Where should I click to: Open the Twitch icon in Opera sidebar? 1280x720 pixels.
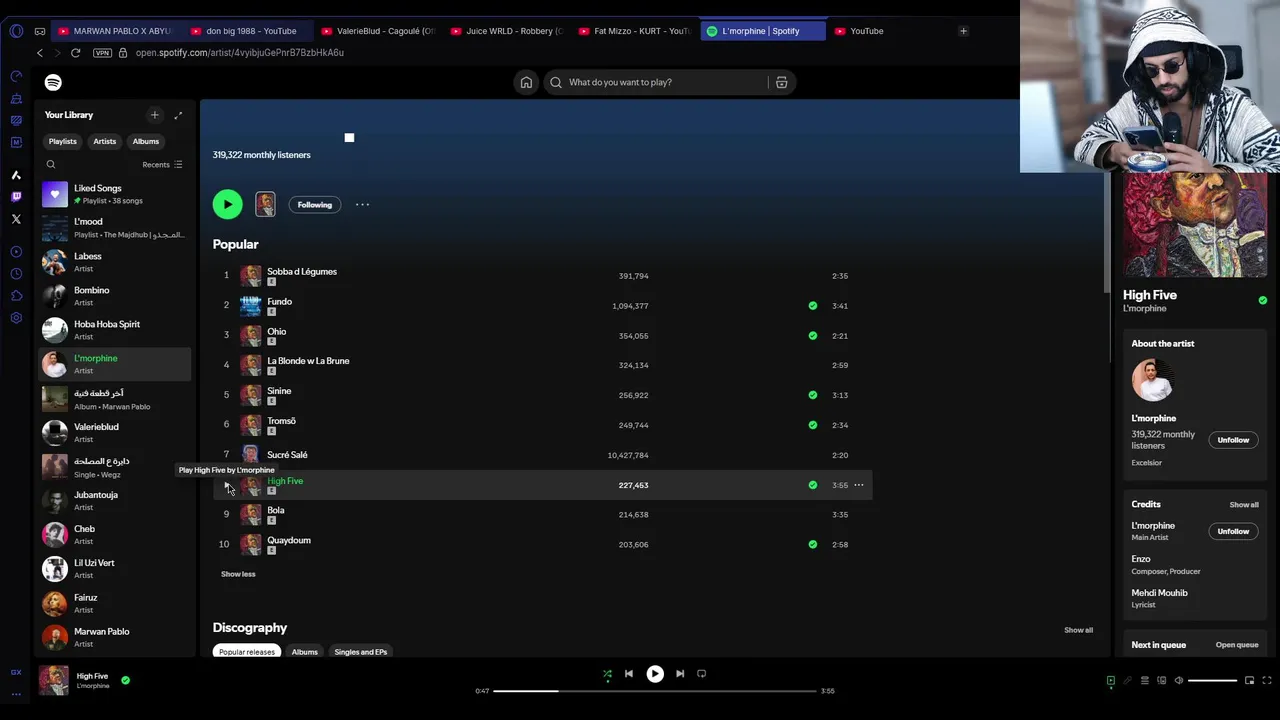(x=16, y=197)
